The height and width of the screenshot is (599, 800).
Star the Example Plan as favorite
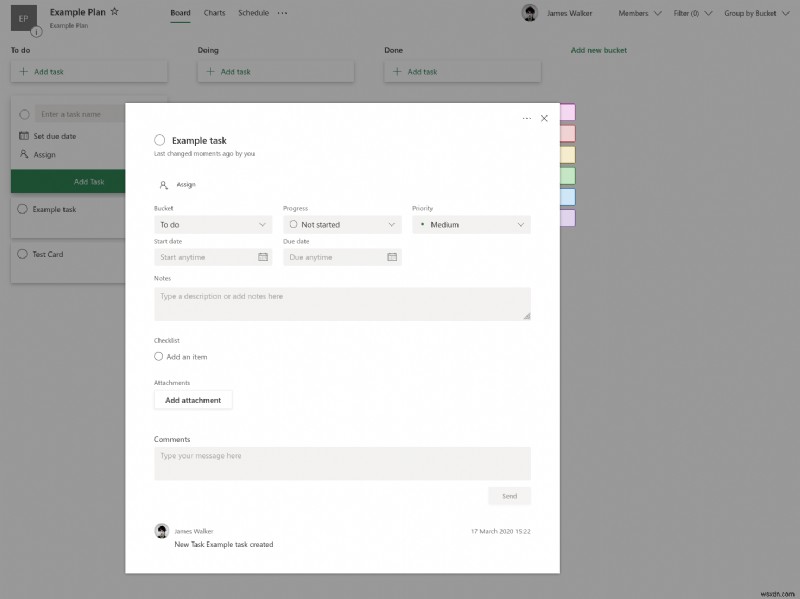(x=114, y=9)
